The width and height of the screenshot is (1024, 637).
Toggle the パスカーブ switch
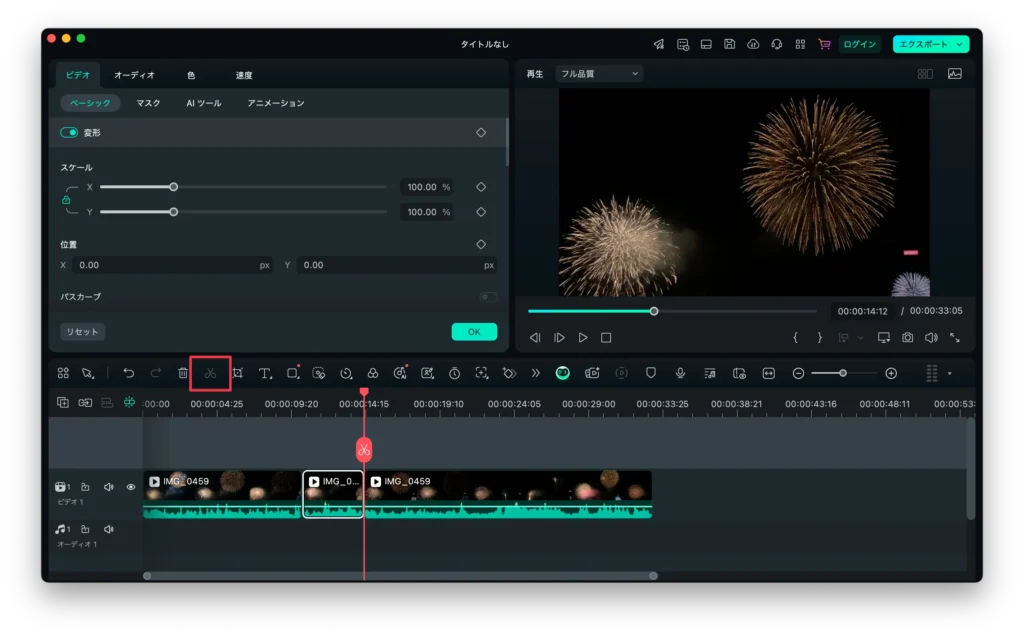[x=488, y=297]
